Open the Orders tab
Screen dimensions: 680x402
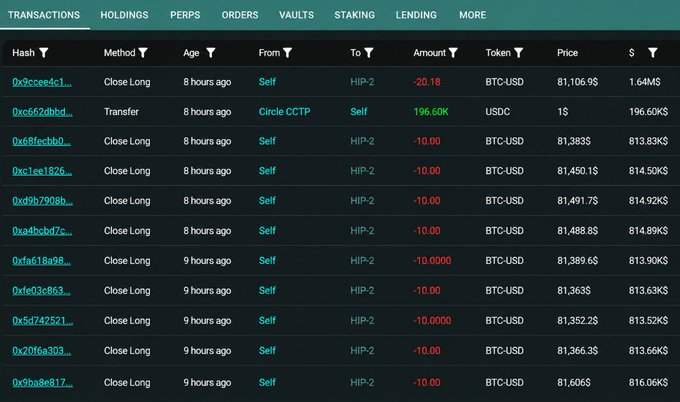(x=240, y=15)
